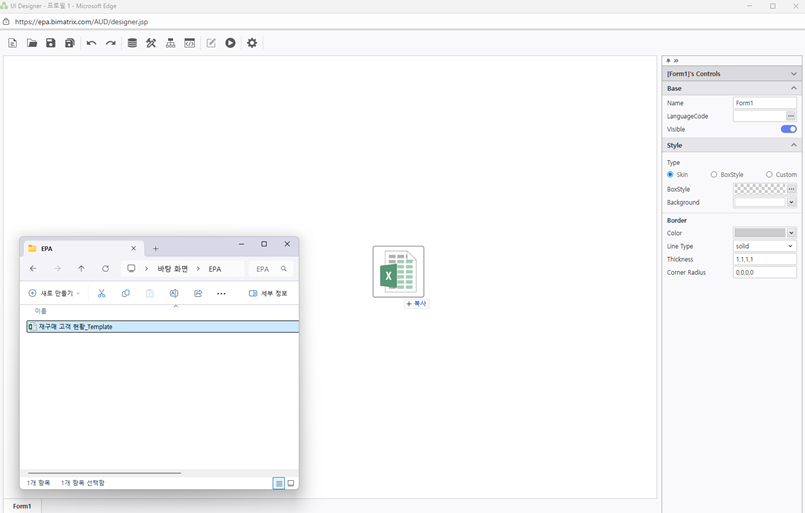Open the settings gear icon
Viewport: 805px width, 513px height.
pyautogui.click(x=252, y=43)
